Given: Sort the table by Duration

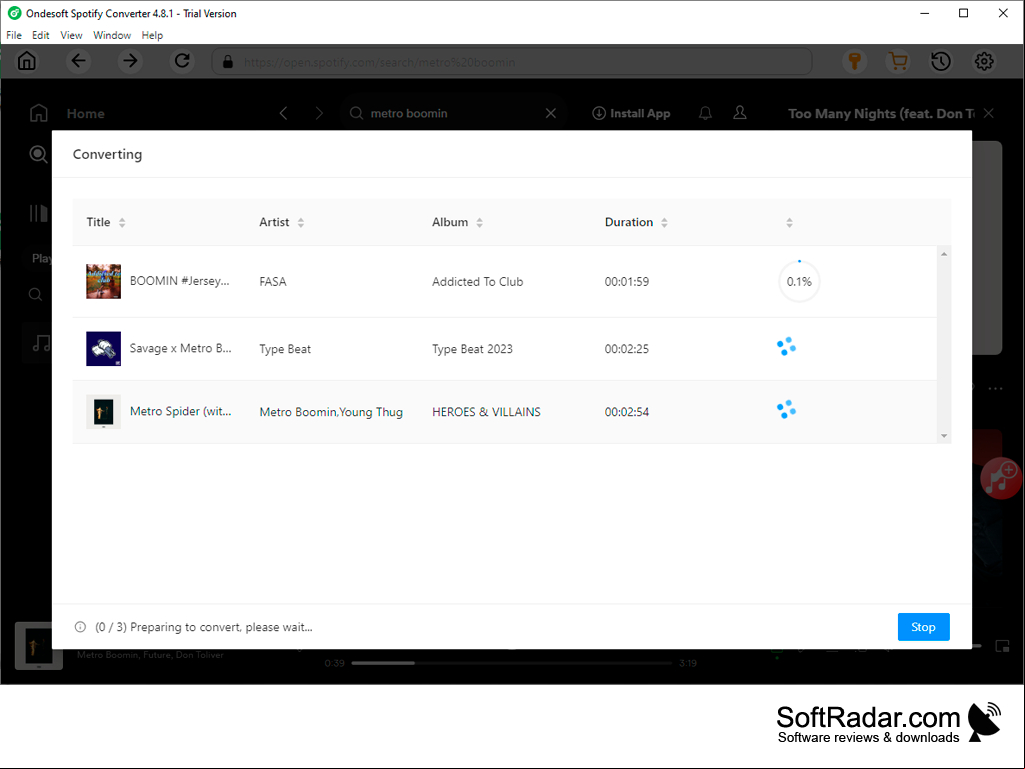Looking at the screenshot, I should [x=664, y=222].
